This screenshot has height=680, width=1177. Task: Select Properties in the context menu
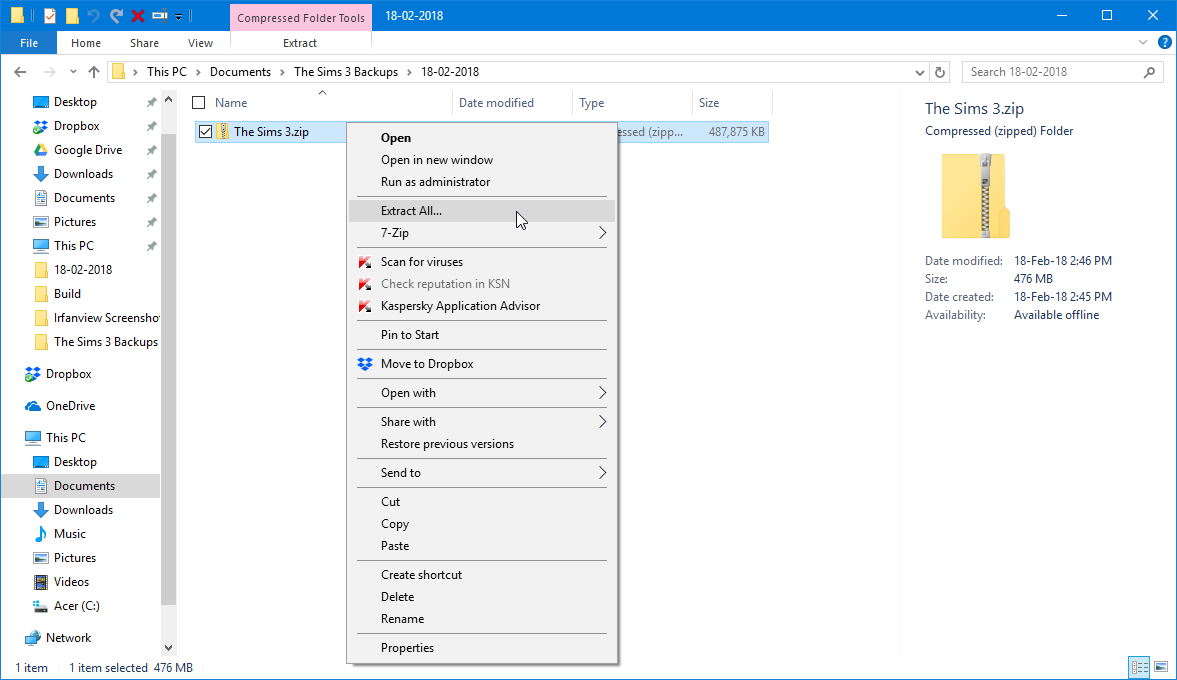407,648
